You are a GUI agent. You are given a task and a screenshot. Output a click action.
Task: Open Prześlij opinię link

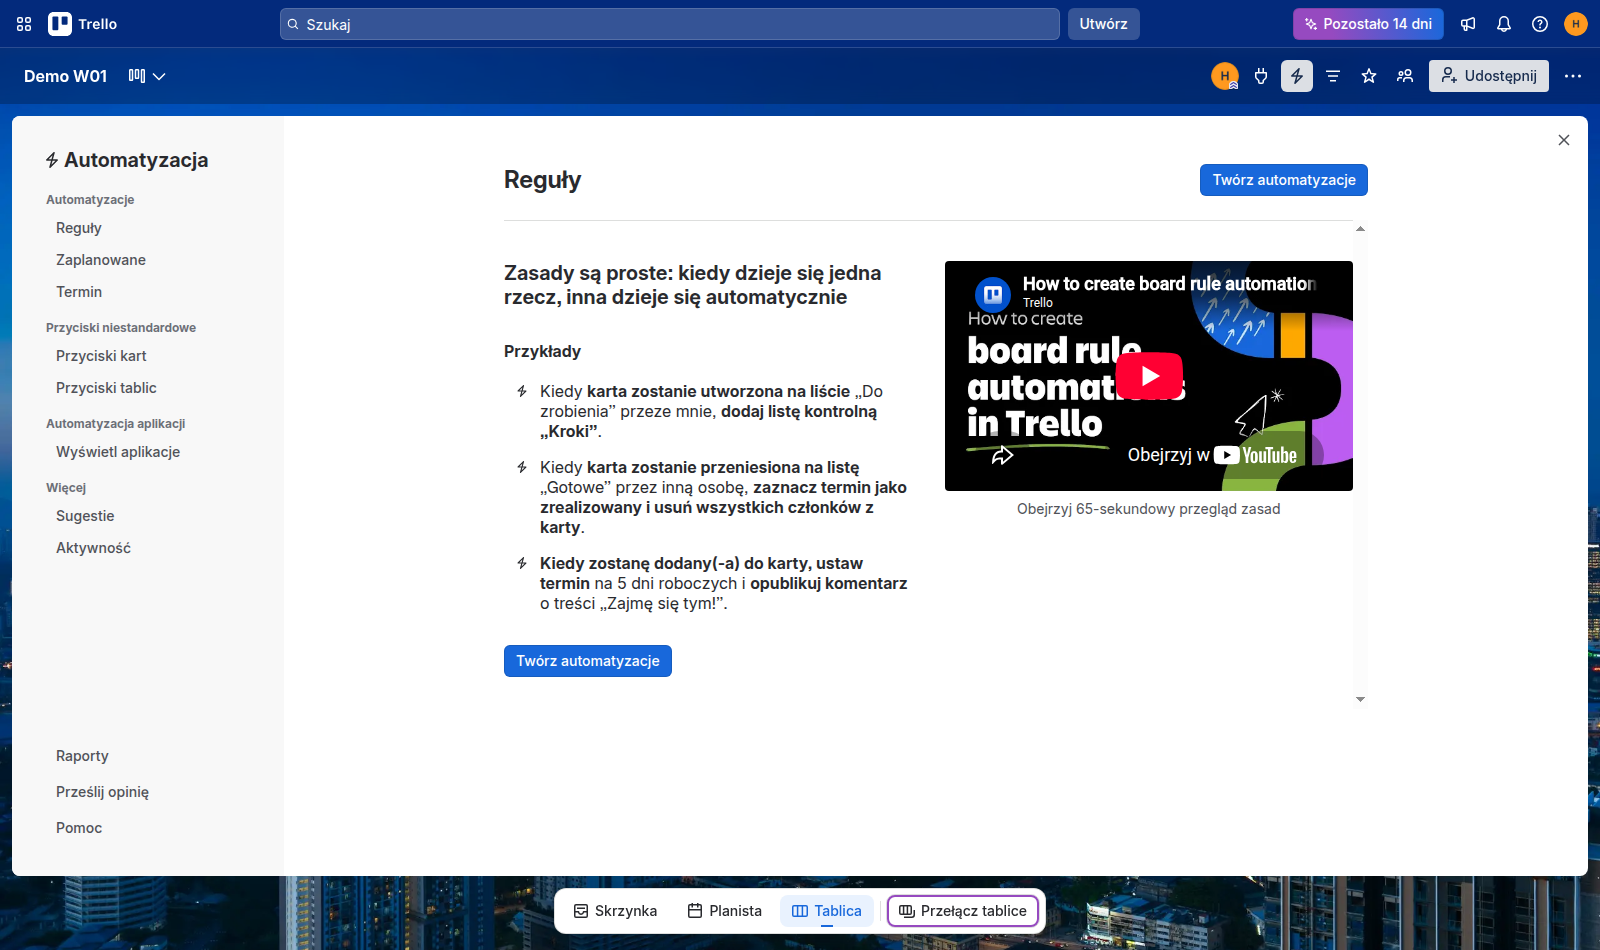pos(102,792)
